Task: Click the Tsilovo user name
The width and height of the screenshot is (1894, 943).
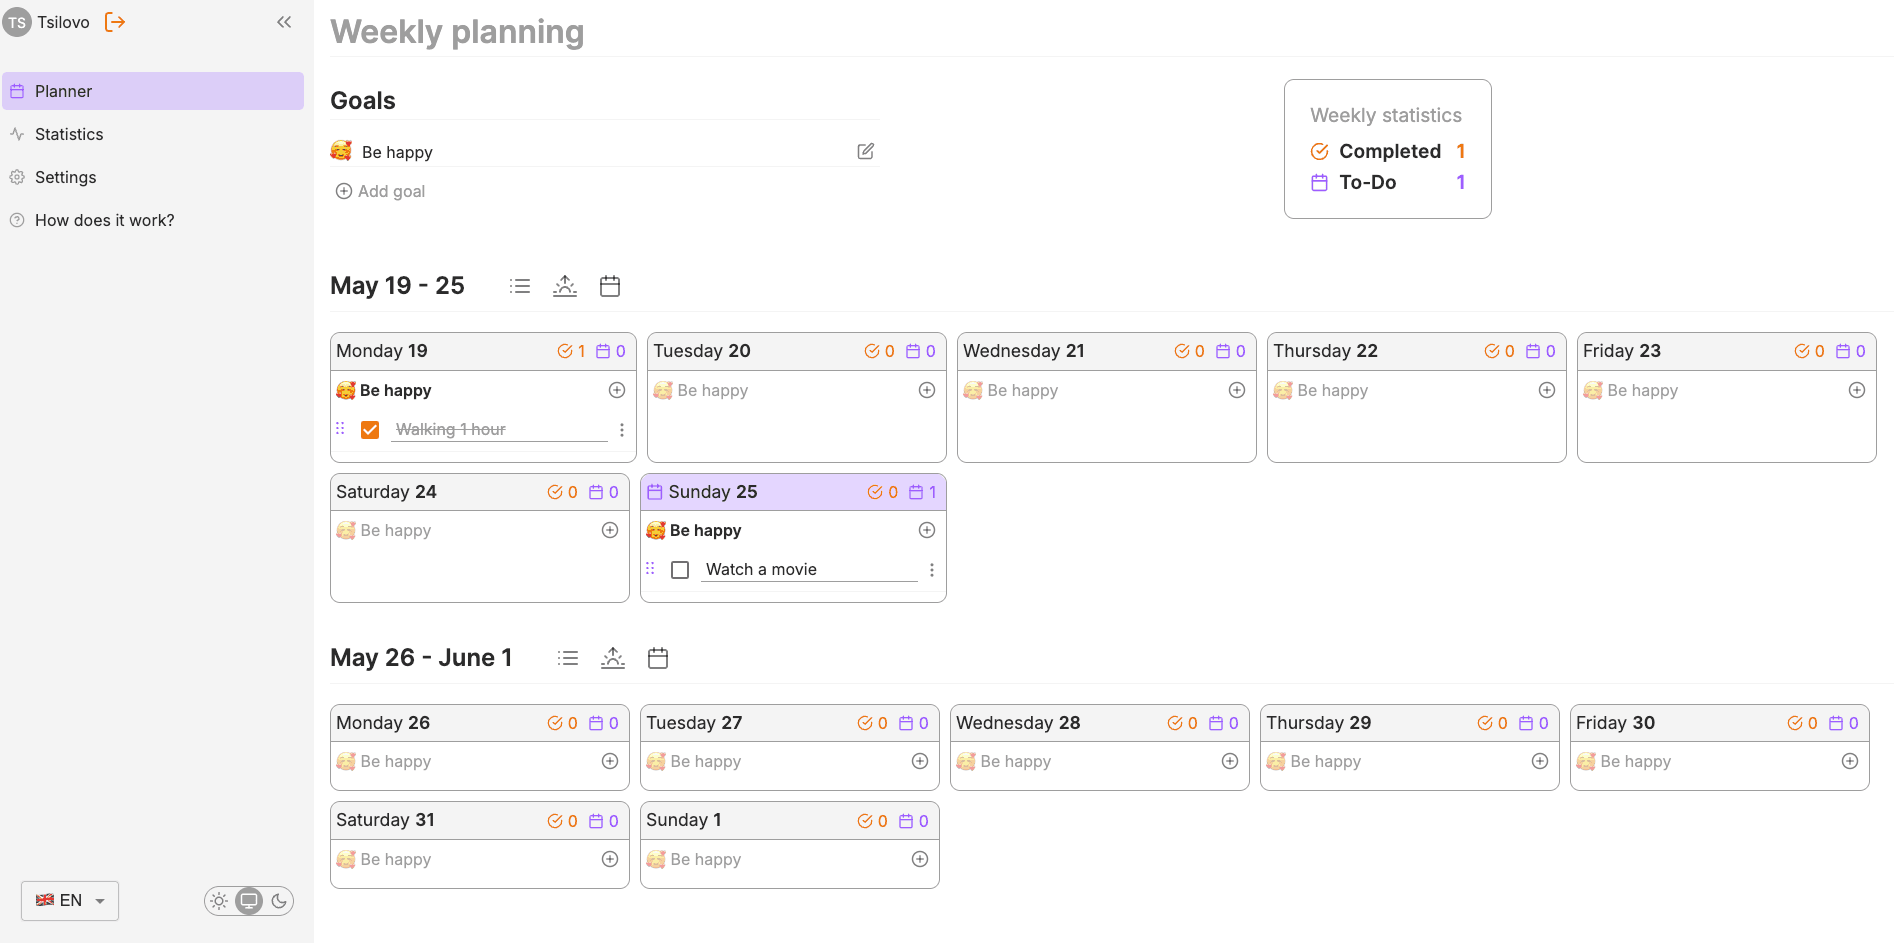Action: click(x=63, y=22)
